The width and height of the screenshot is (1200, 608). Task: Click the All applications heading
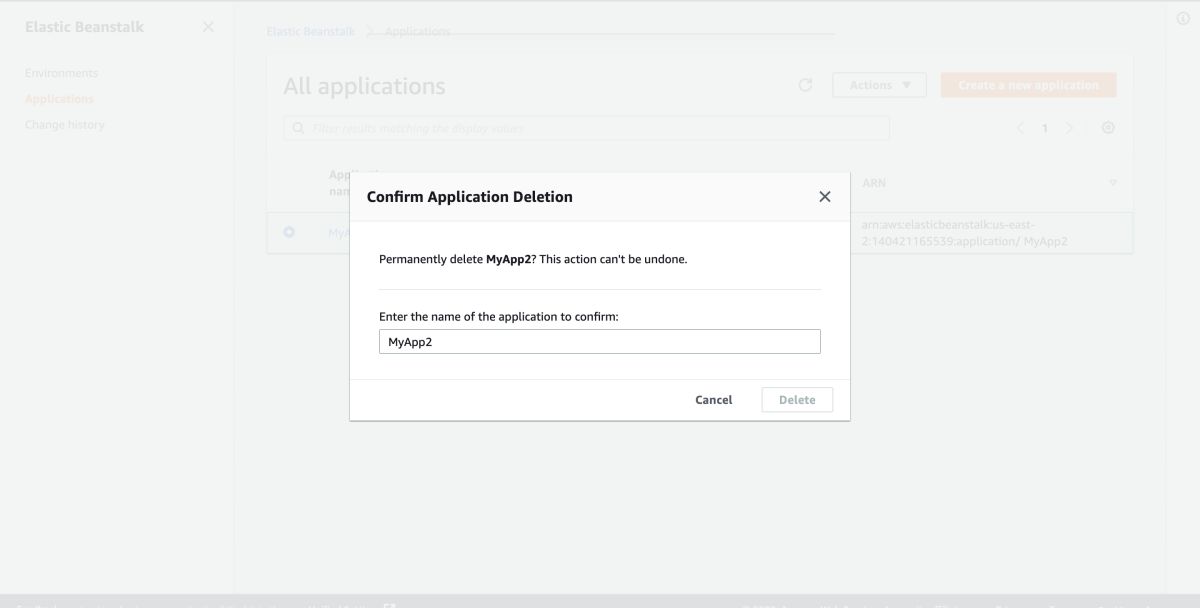click(364, 86)
